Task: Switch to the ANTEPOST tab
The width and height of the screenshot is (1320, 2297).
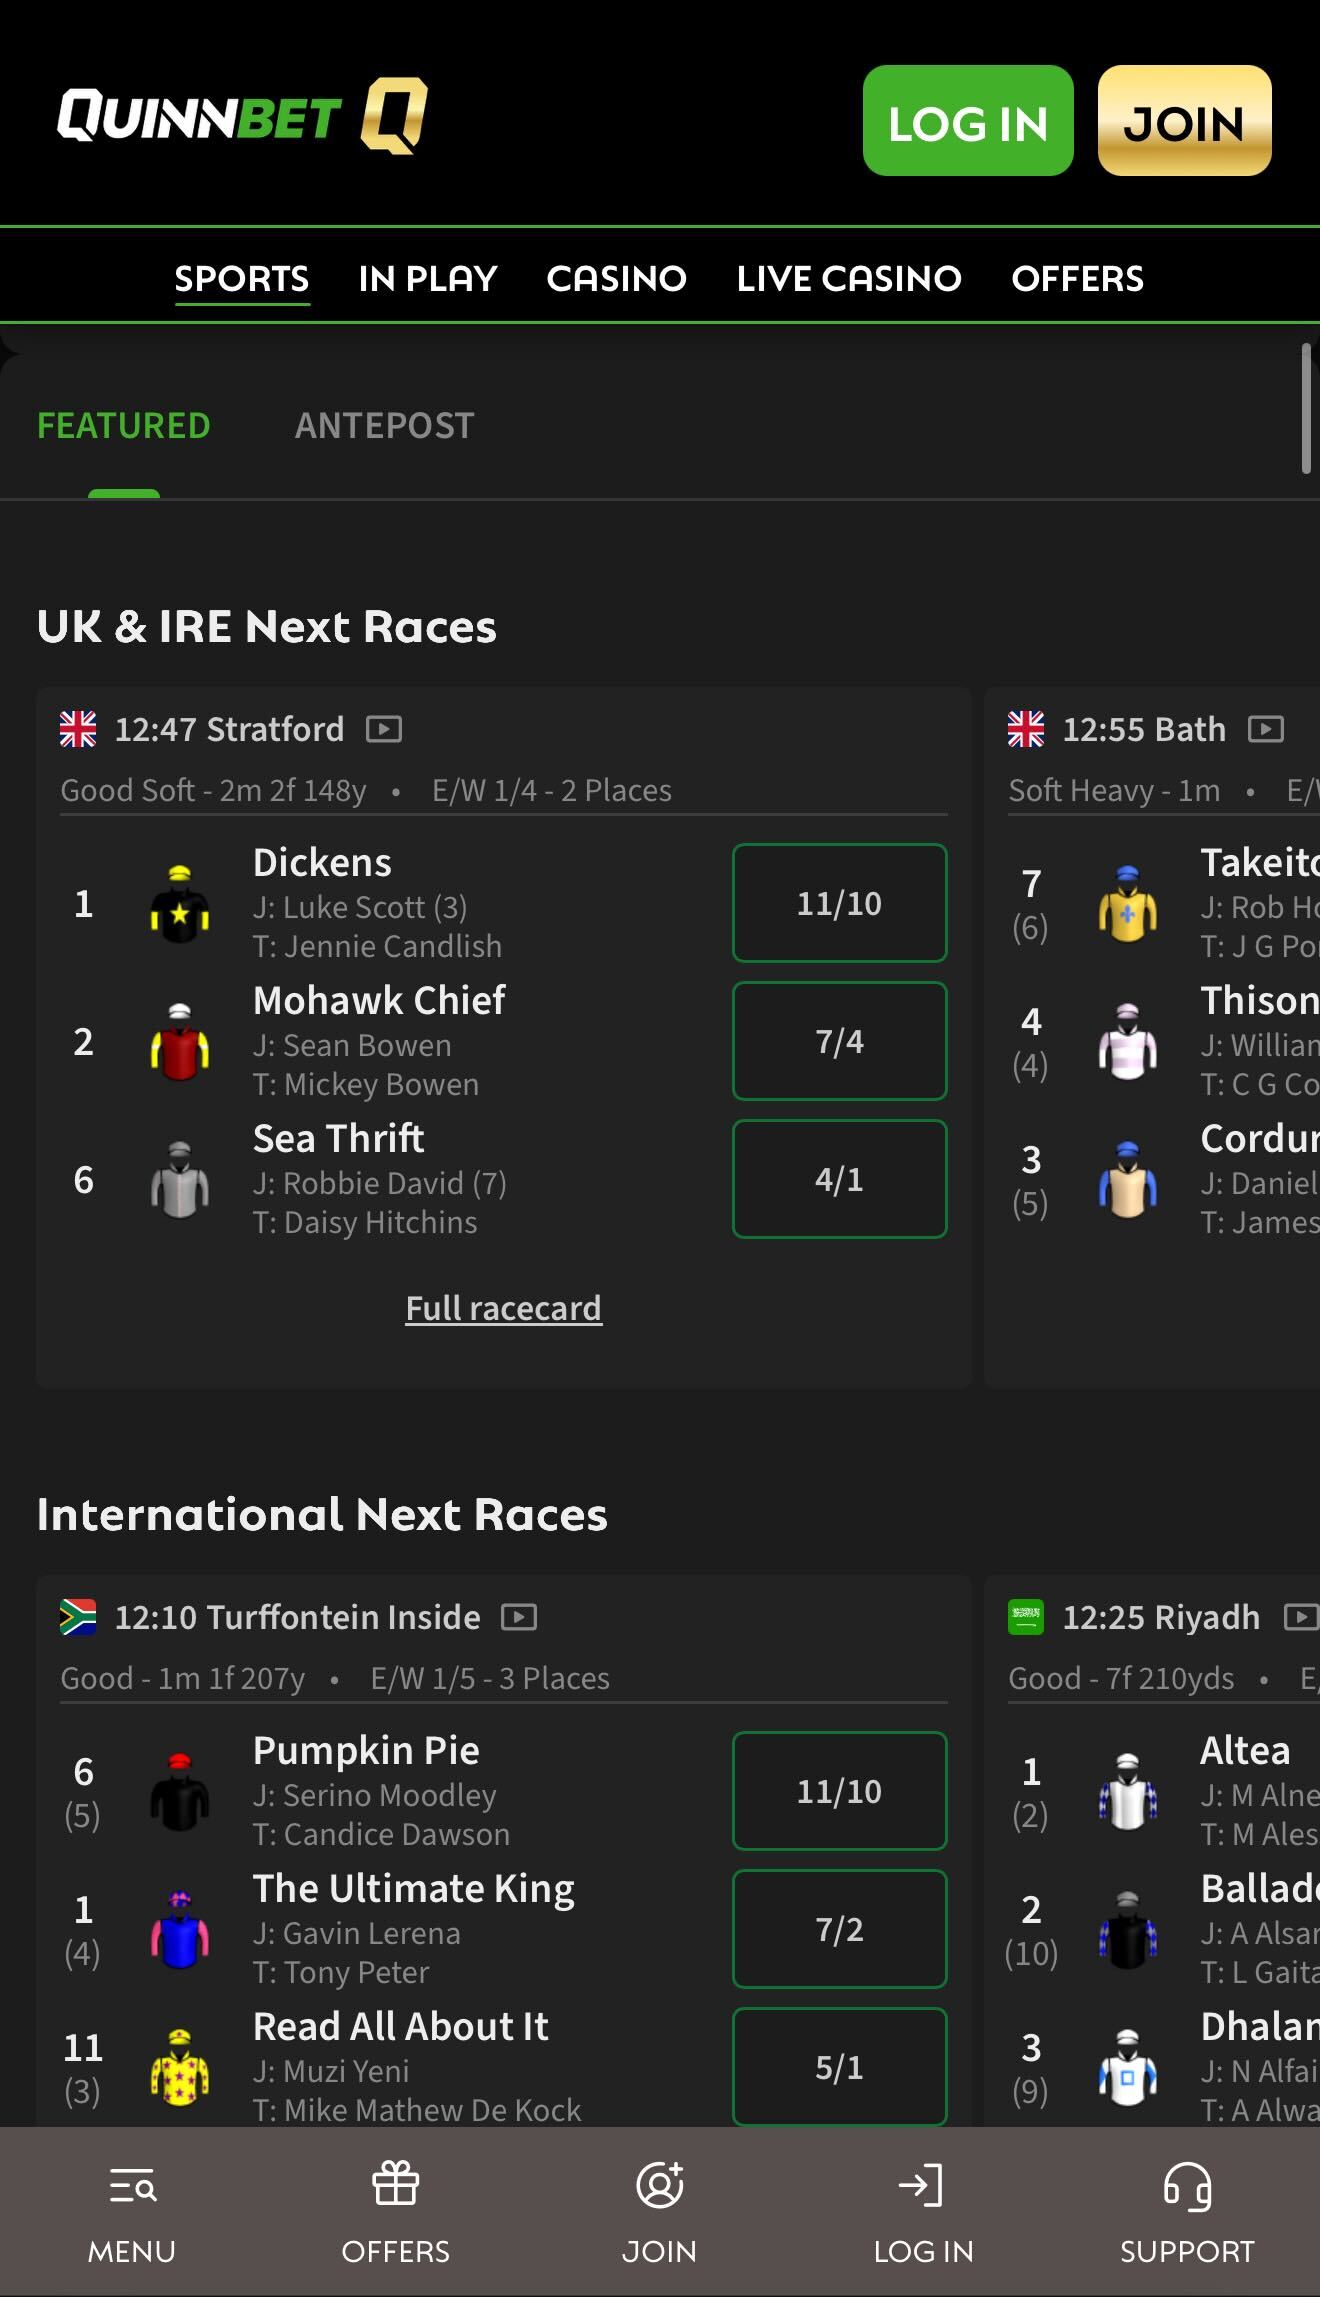Action: pos(384,426)
